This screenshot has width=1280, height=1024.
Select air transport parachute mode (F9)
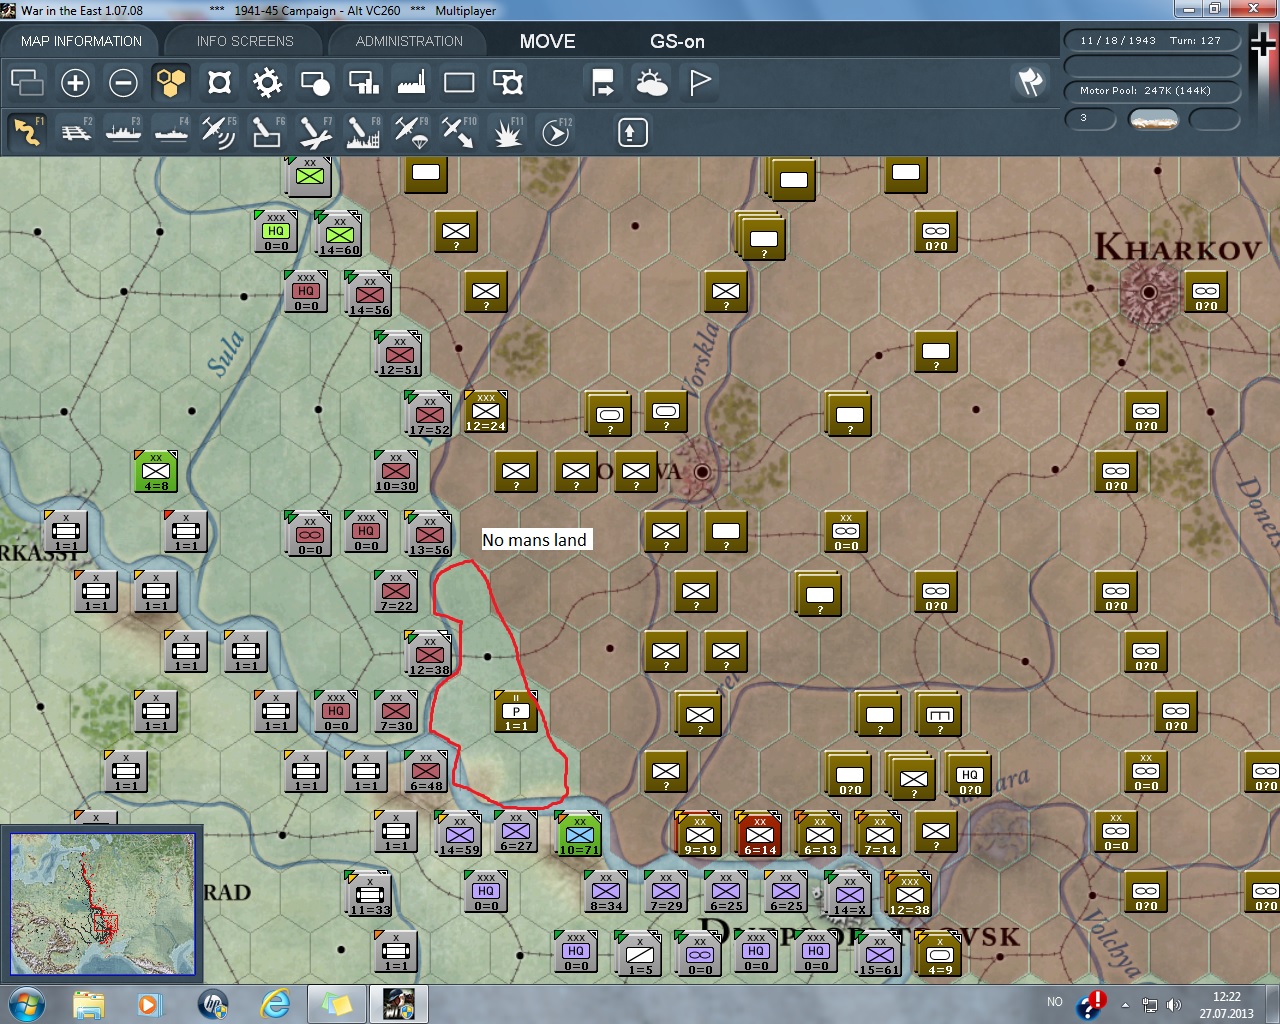pyautogui.click(x=410, y=132)
